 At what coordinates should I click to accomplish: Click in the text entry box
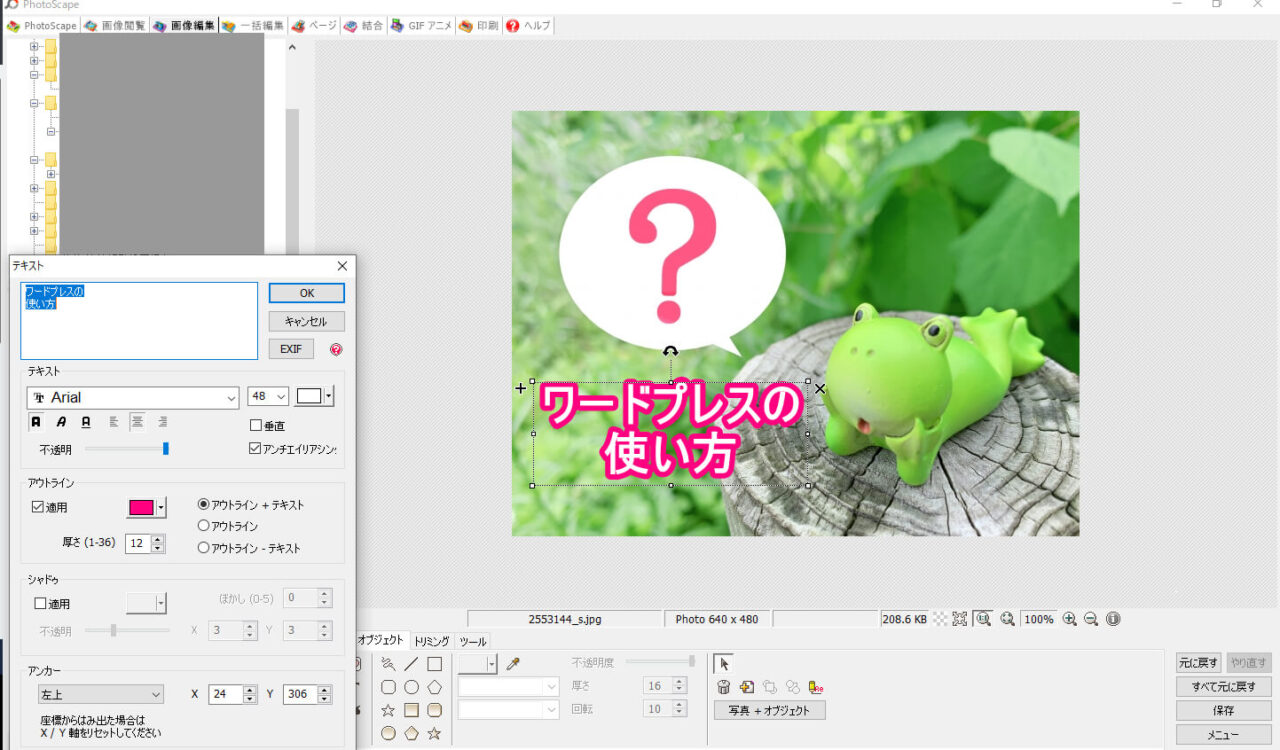(x=139, y=321)
